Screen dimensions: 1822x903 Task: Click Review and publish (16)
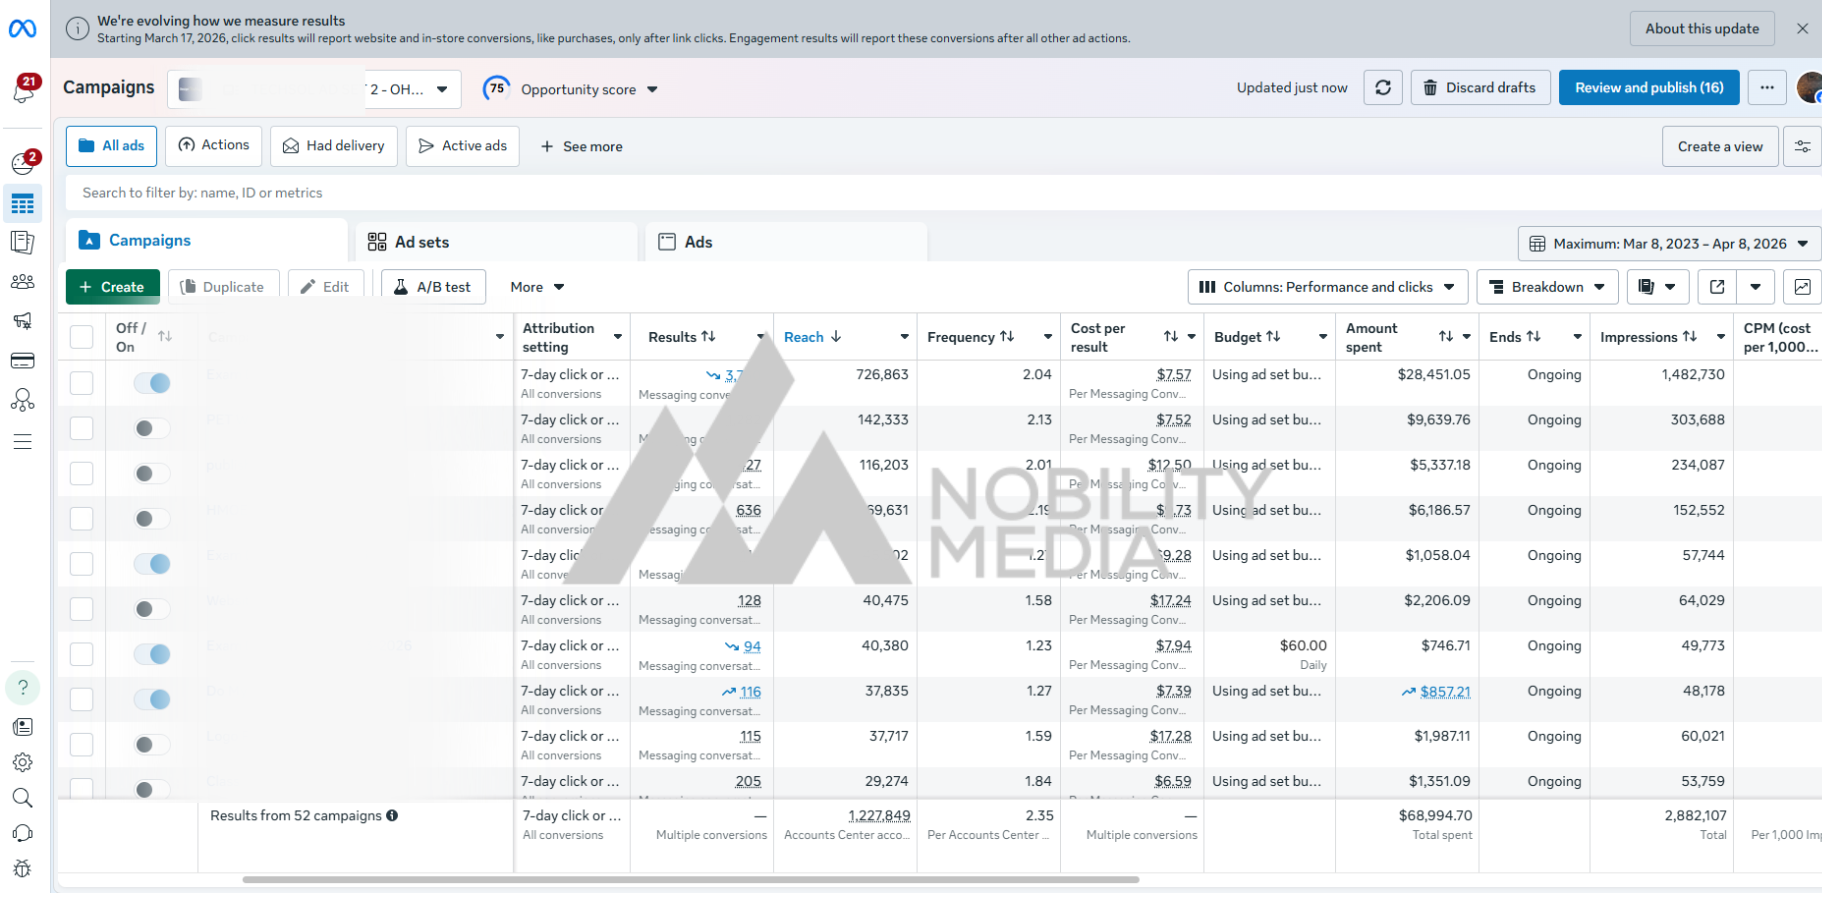(1649, 88)
